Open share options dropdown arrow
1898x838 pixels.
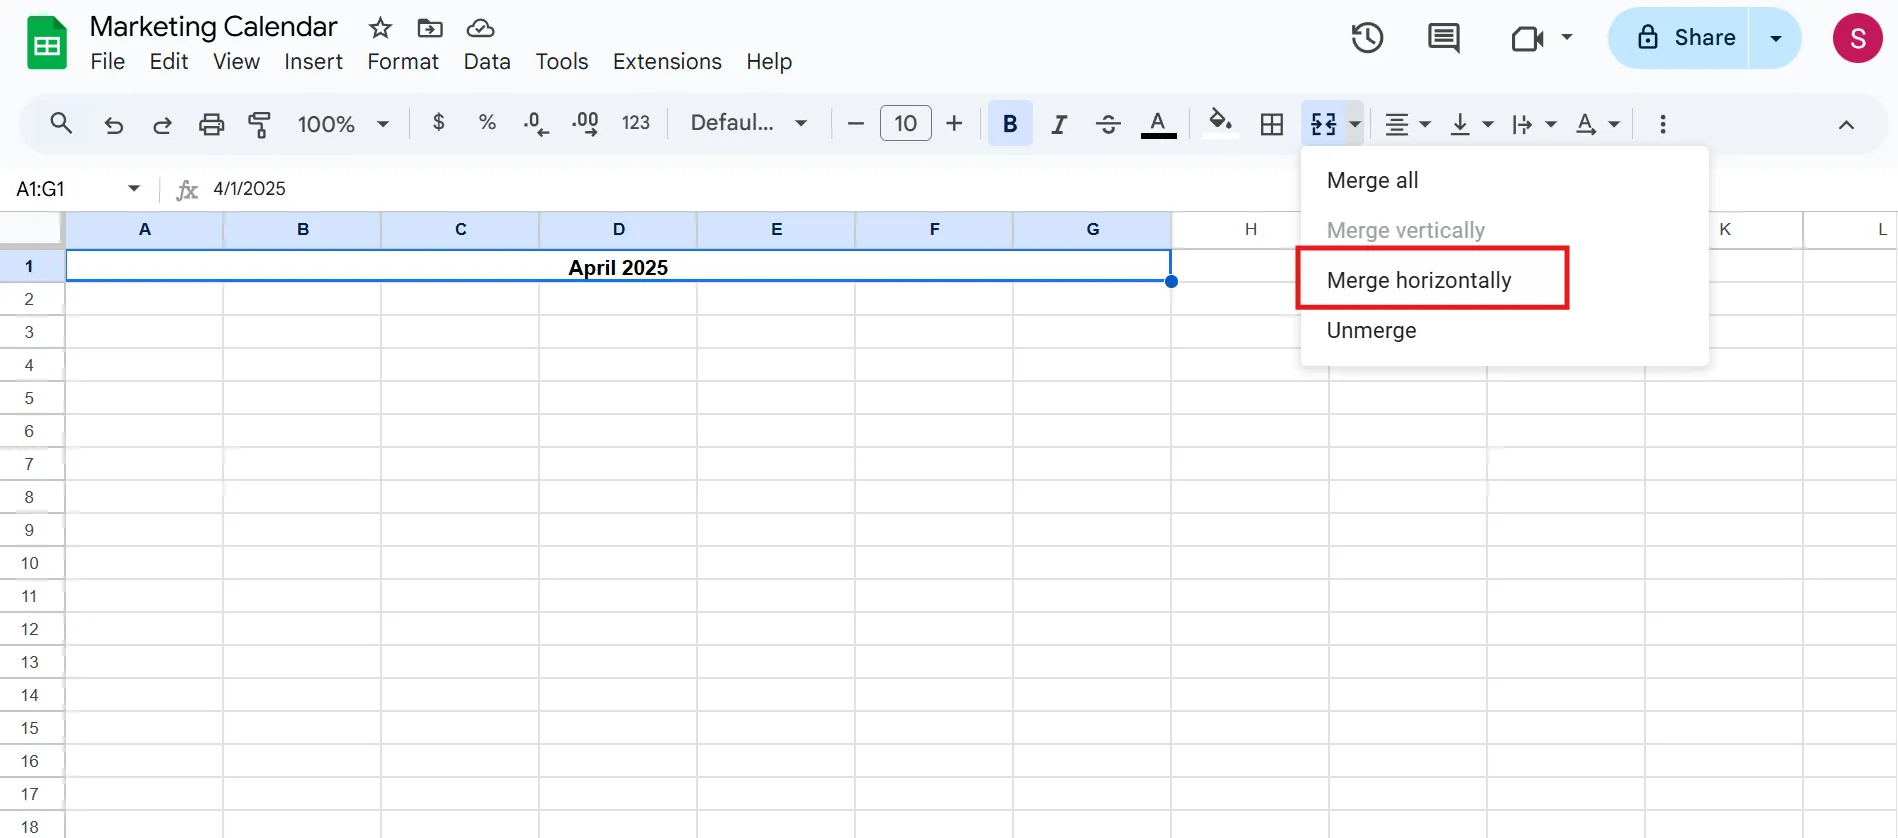(x=1776, y=38)
